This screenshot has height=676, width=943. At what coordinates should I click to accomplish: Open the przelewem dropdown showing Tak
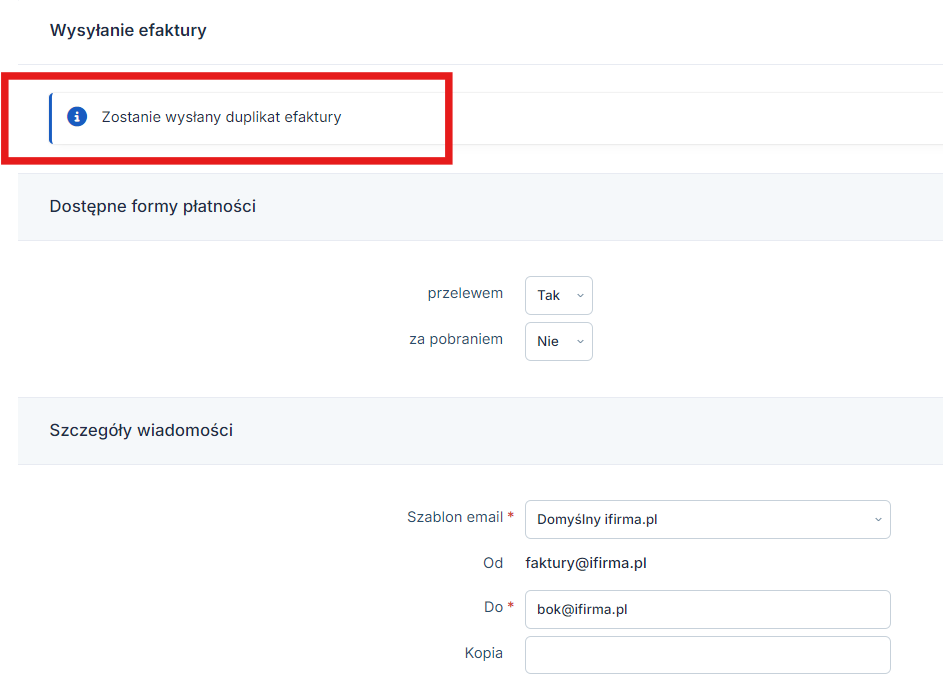(x=559, y=295)
